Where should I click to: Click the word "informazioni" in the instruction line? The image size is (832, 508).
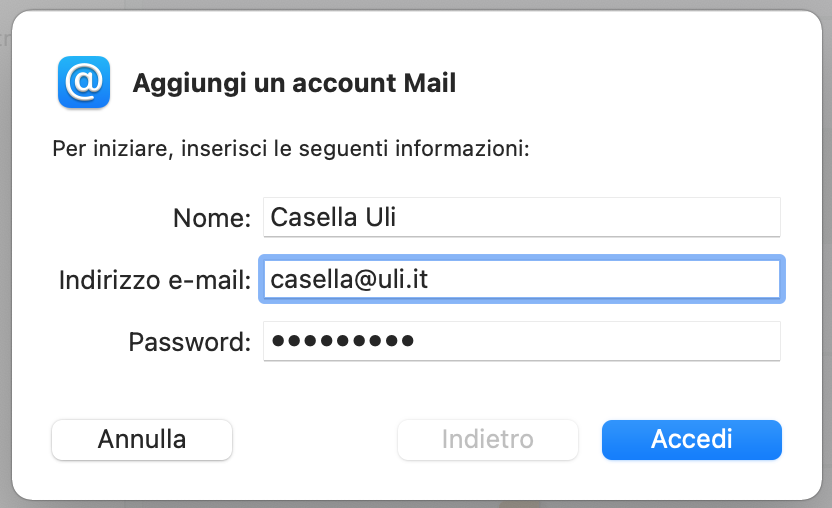click(462, 151)
